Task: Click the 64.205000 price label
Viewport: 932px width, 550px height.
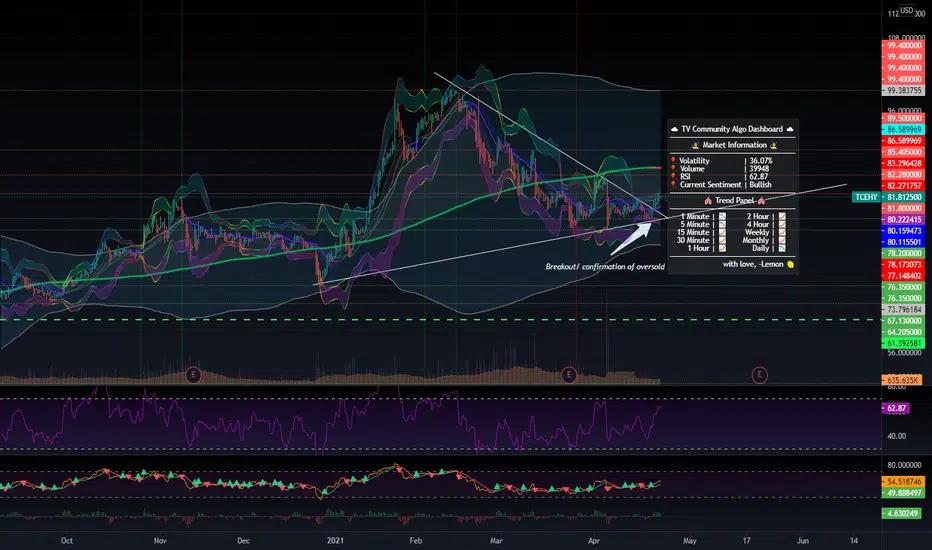Action: point(903,332)
